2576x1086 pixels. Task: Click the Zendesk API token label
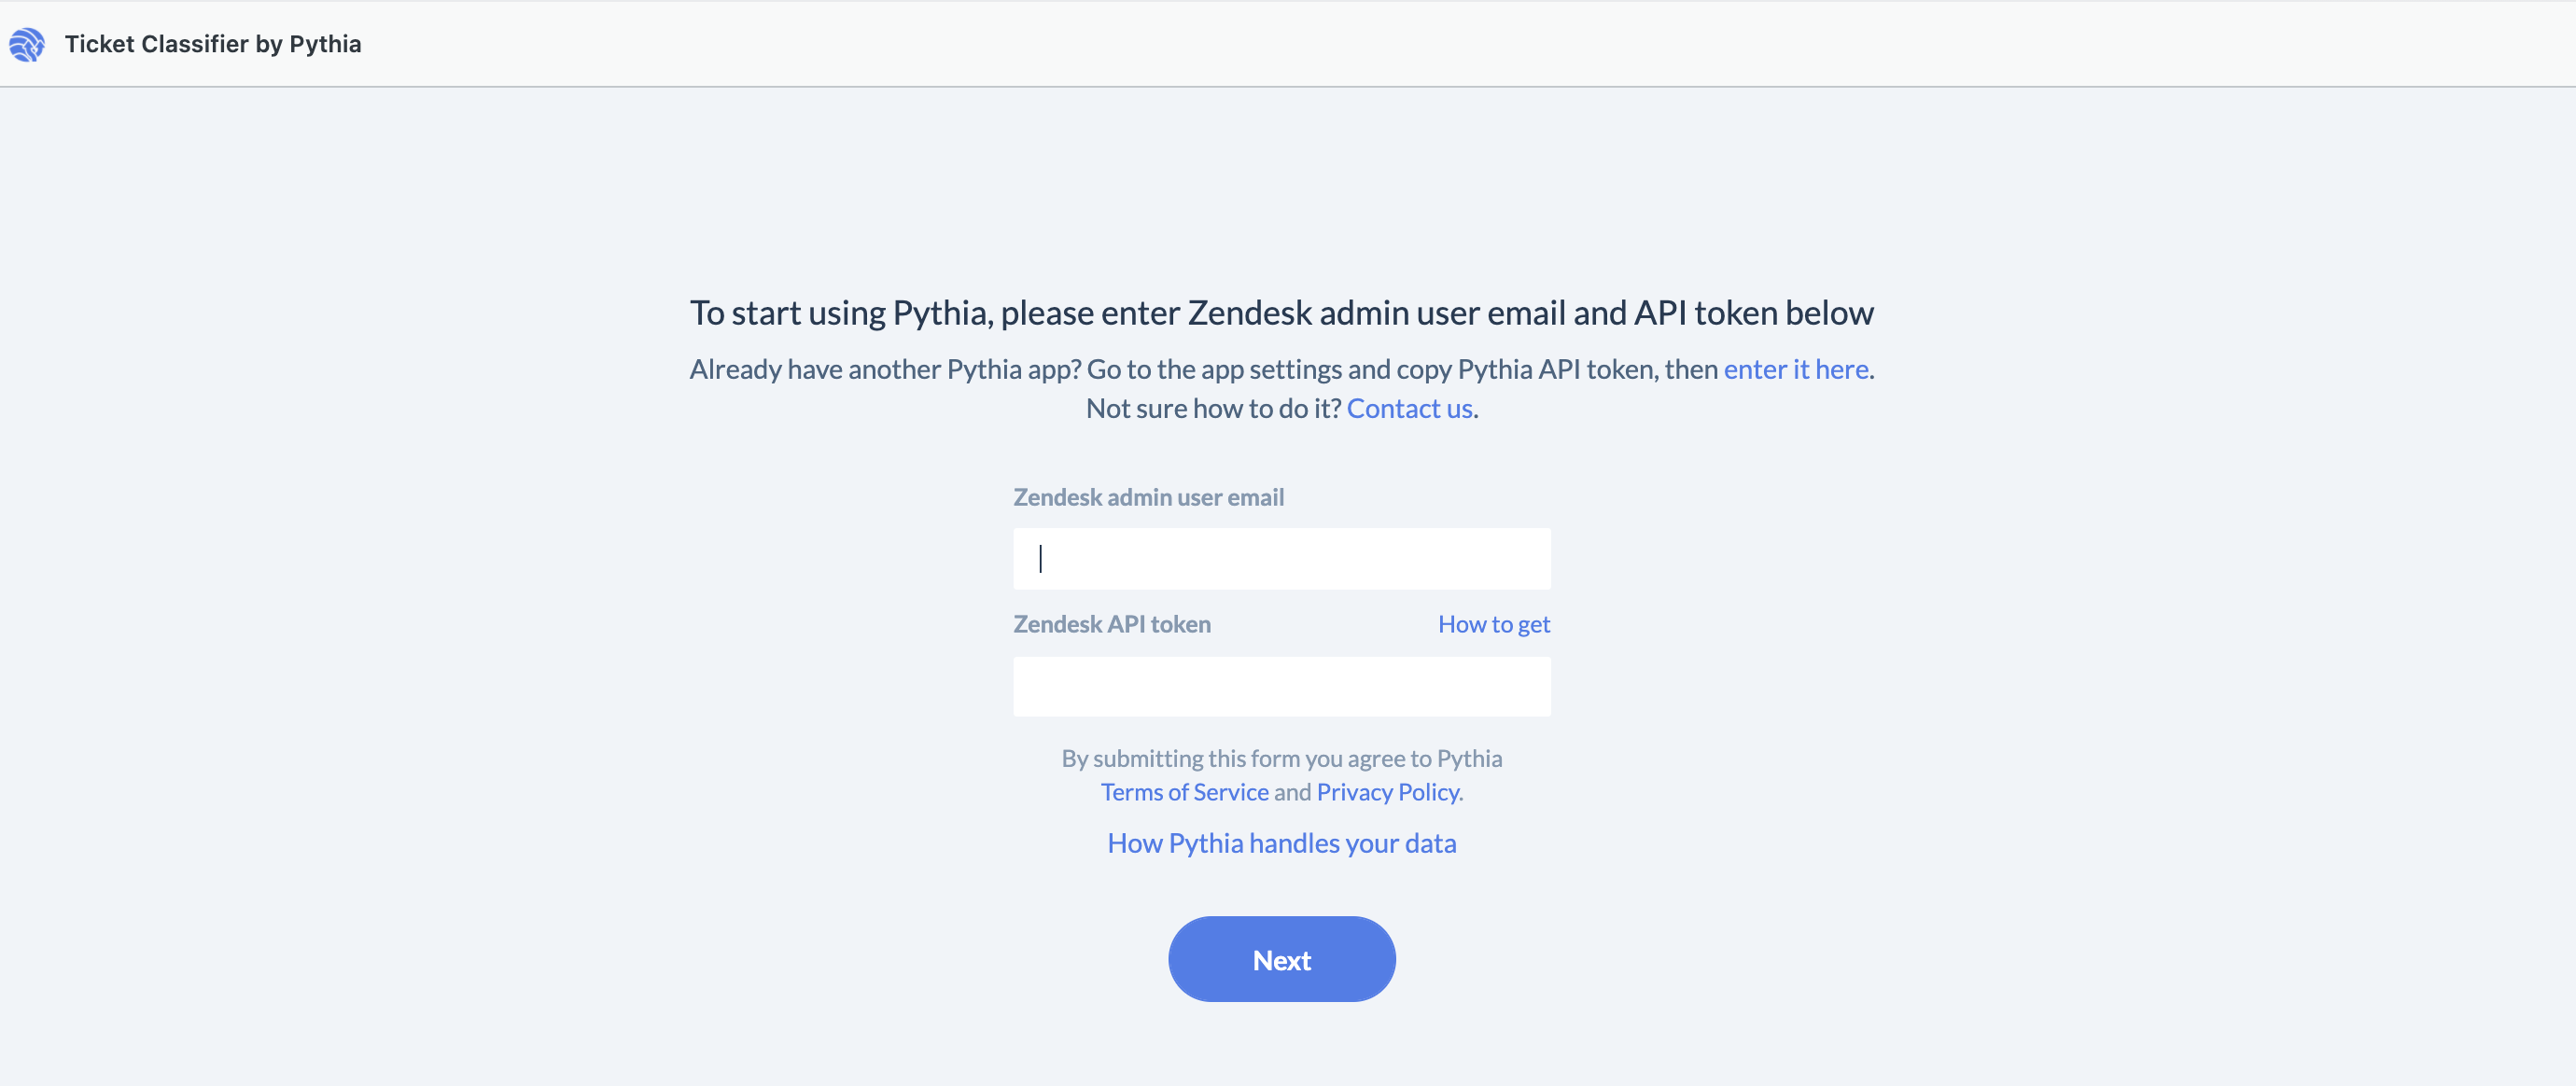tap(1112, 624)
